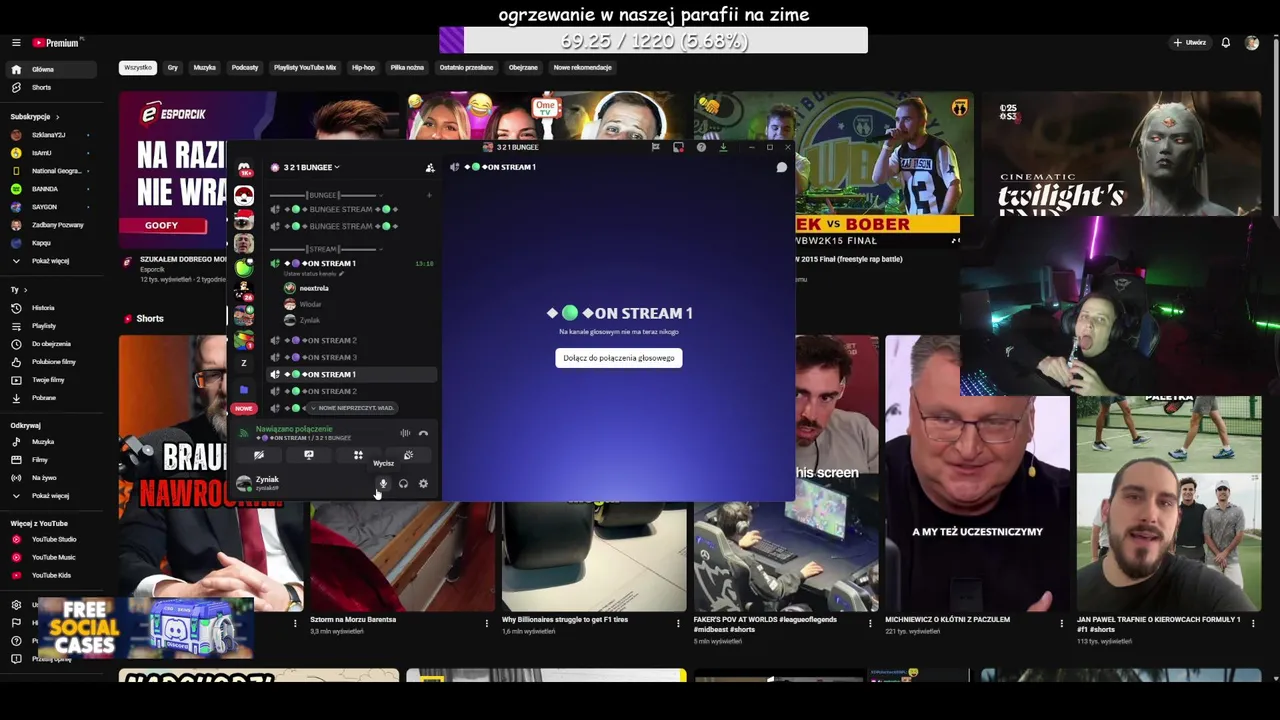This screenshot has width=1280, height=720.
Task: Open National Geographic subscription channel
Action: point(52,171)
